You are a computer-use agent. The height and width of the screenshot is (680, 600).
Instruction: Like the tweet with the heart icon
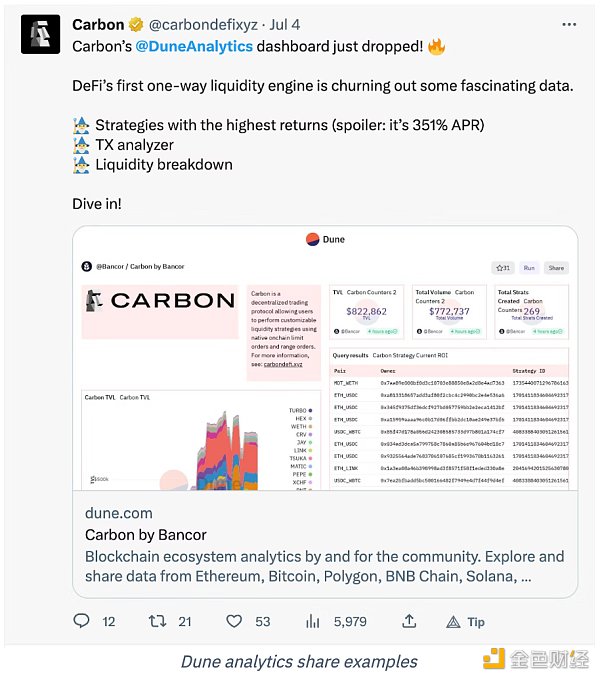[234, 621]
